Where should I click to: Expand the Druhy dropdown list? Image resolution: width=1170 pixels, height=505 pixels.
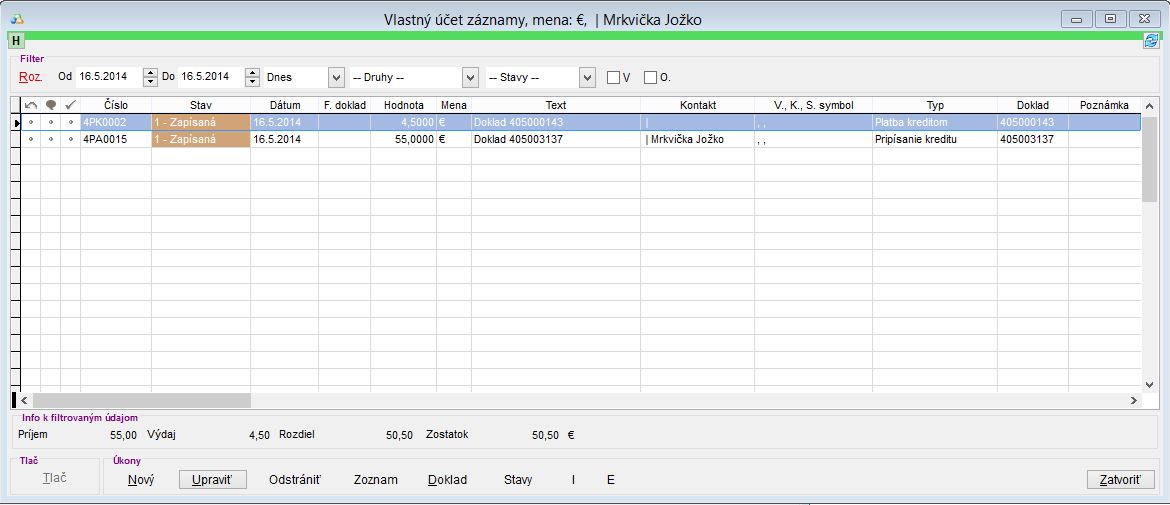pyautogui.click(x=470, y=77)
